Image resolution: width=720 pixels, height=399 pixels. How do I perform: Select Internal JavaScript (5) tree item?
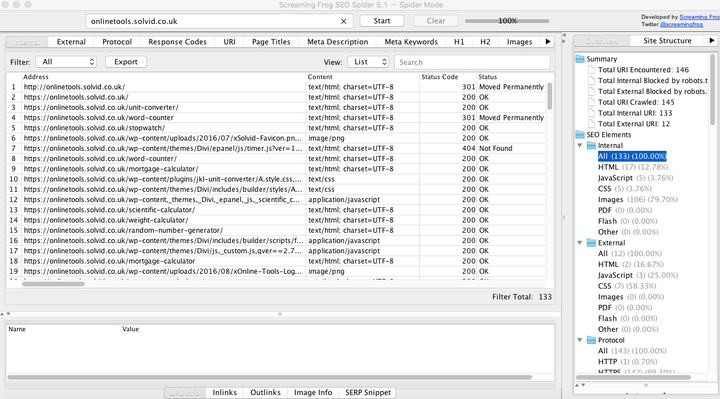point(636,178)
